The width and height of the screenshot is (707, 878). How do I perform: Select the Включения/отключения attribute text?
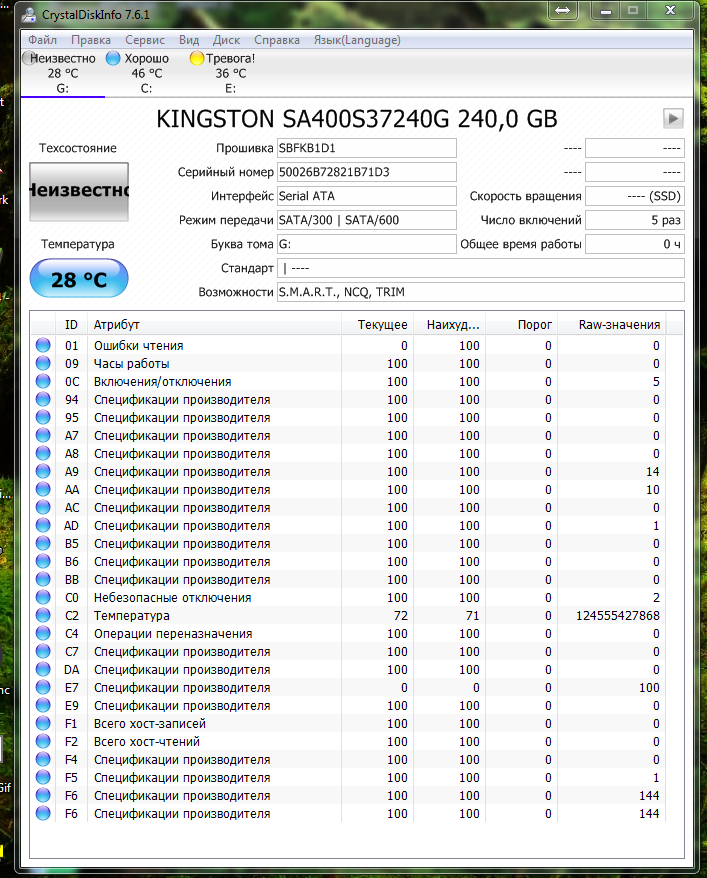point(162,381)
